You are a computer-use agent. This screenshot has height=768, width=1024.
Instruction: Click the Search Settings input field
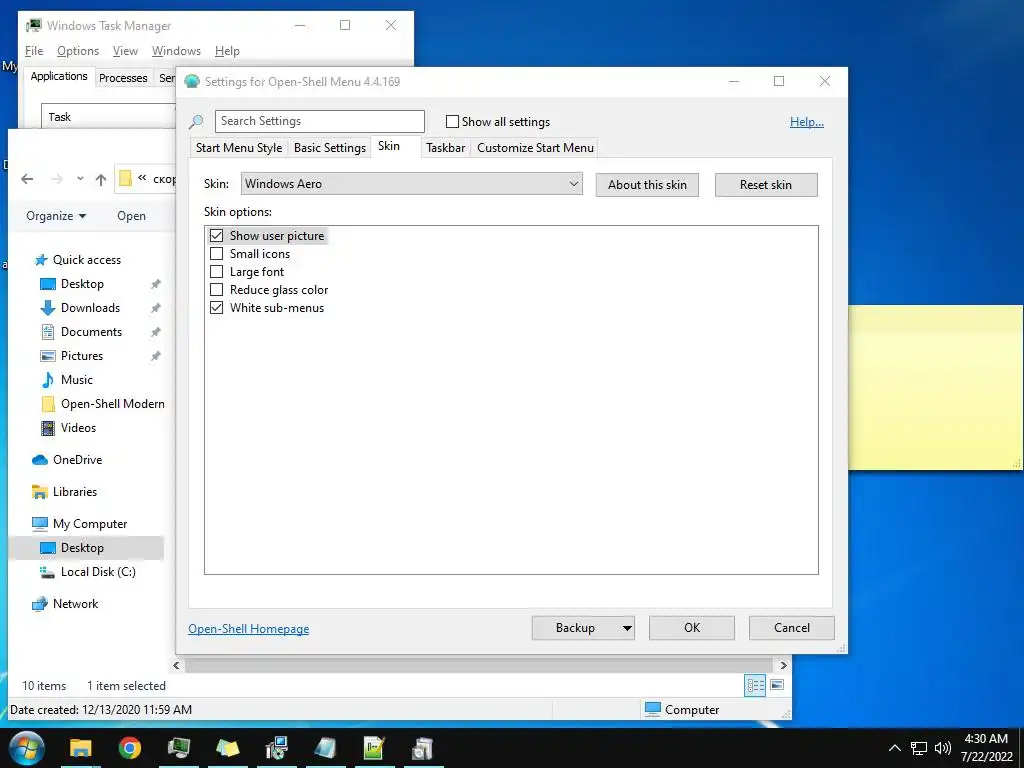(x=320, y=121)
